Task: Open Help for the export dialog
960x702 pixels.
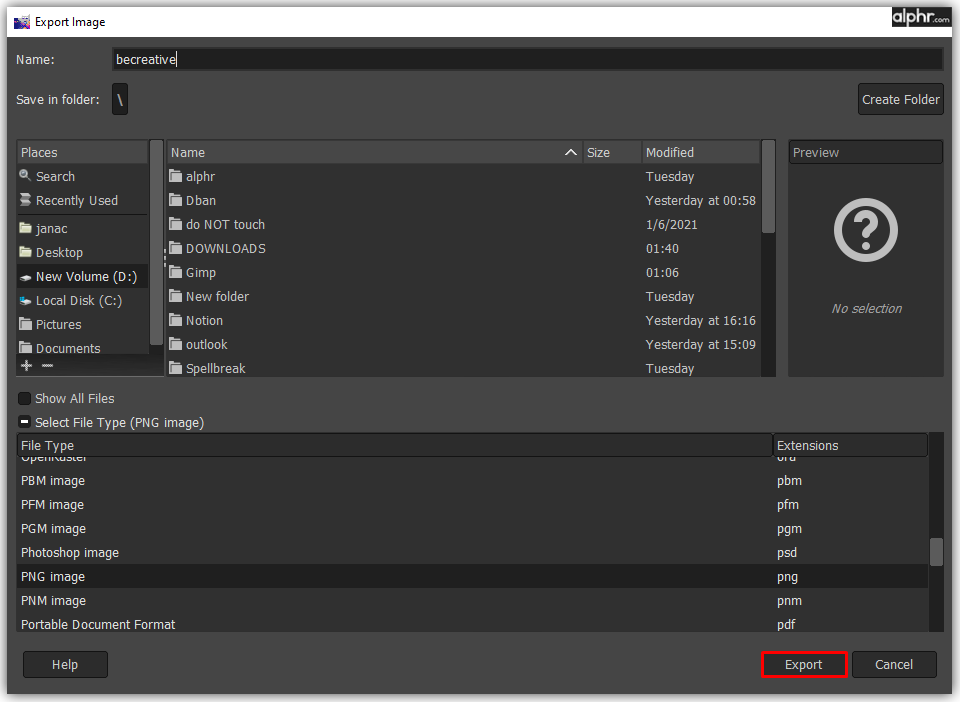Action: (x=65, y=665)
